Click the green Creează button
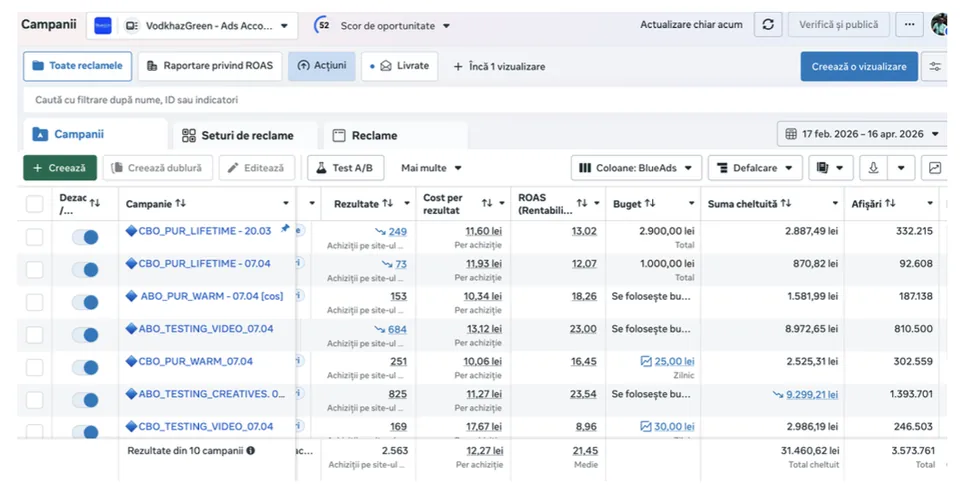Image resolution: width=960 pixels, height=493 pixels. click(x=60, y=168)
